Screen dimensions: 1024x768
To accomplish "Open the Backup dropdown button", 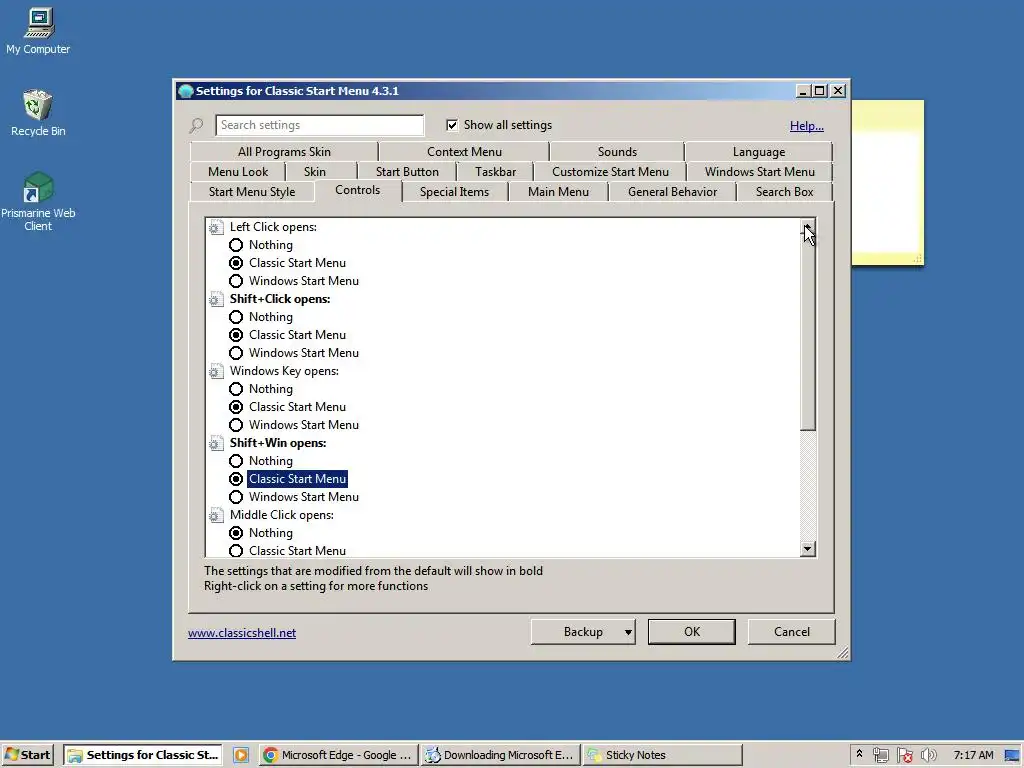I will click(583, 632).
